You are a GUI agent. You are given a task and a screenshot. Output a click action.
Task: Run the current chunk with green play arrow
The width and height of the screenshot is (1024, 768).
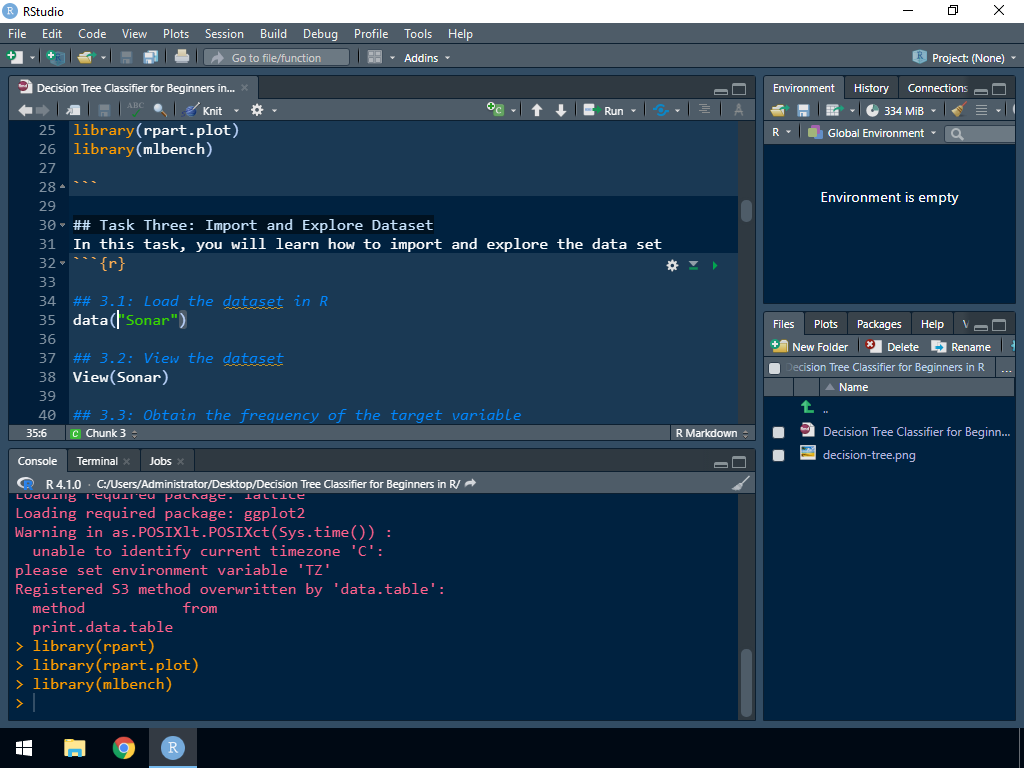[714, 265]
